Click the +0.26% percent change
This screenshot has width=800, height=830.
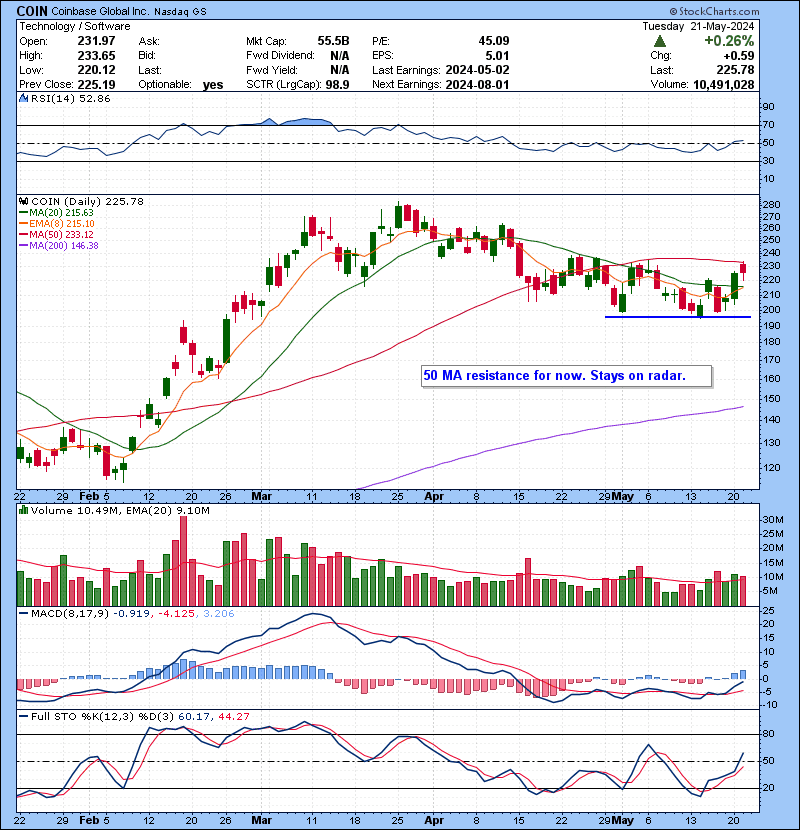pyautogui.click(x=729, y=41)
